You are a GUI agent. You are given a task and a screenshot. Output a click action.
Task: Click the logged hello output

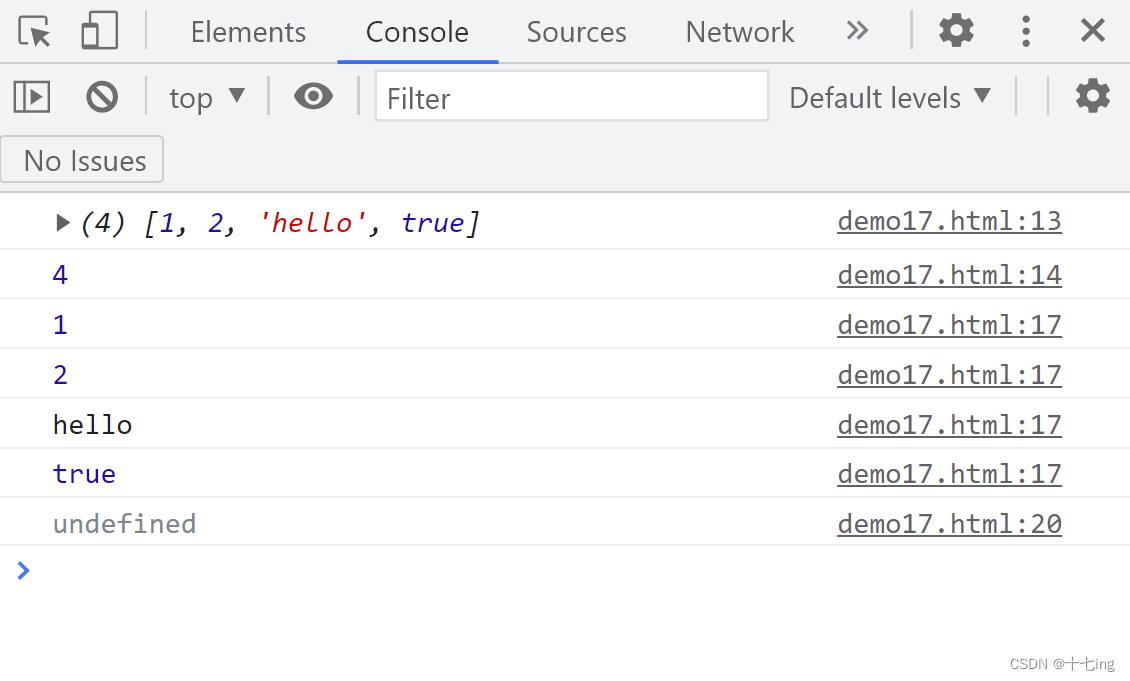coord(92,425)
